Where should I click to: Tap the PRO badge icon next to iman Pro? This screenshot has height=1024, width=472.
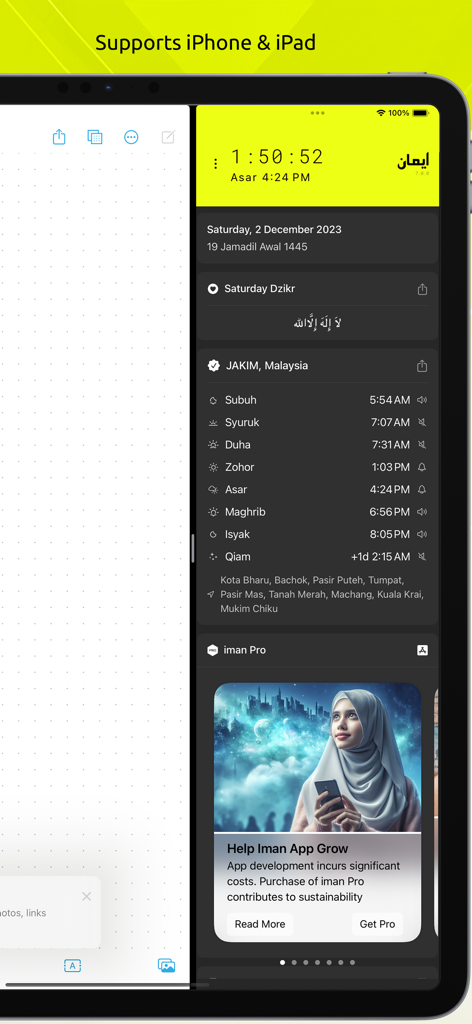coord(212,650)
